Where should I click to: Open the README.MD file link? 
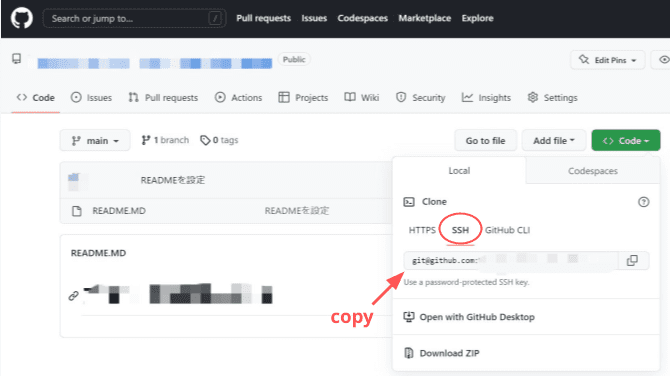(x=119, y=211)
